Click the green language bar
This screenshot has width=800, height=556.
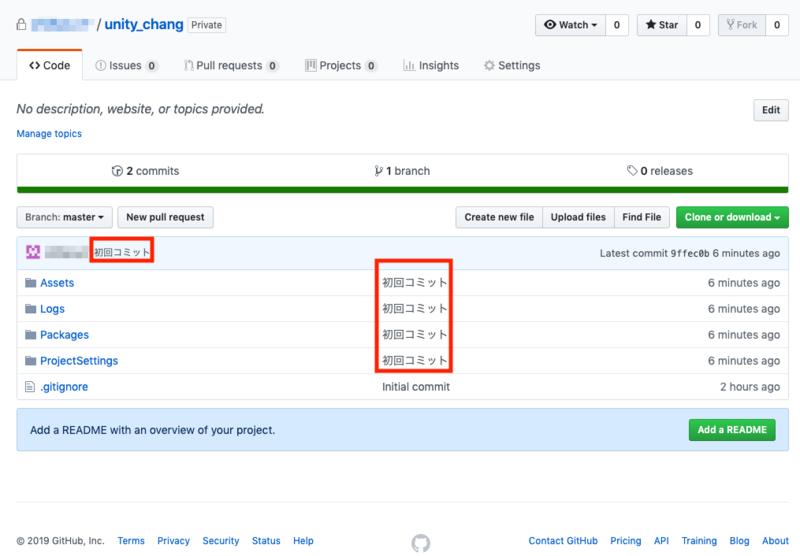point(403,190)
